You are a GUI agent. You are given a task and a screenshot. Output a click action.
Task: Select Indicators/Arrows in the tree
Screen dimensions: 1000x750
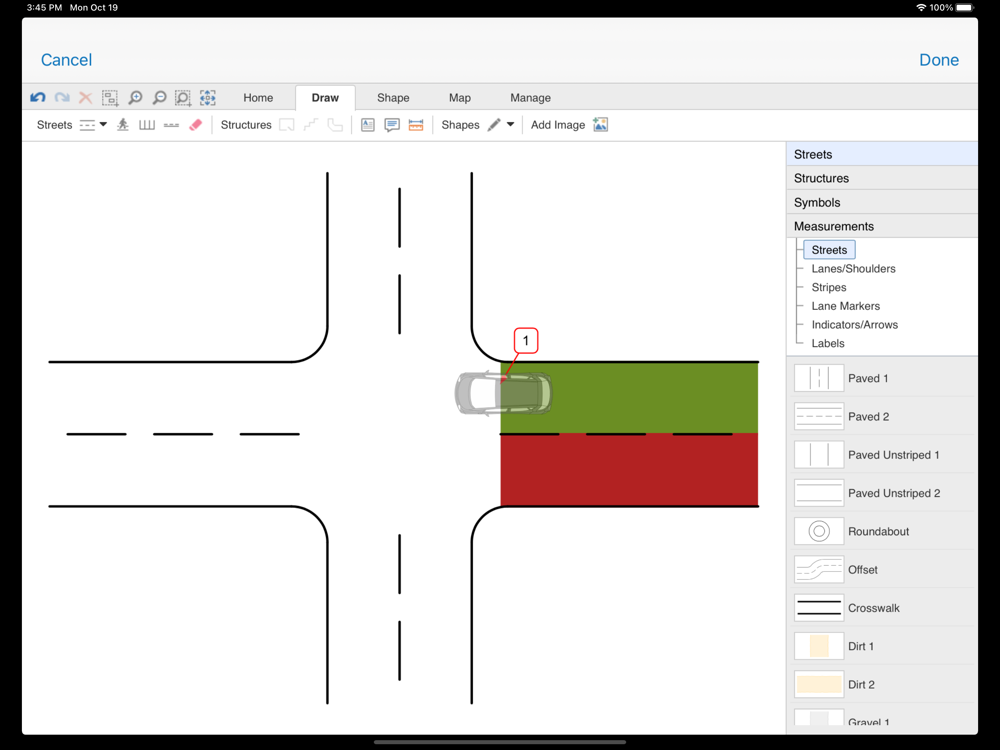pos(855,325)
